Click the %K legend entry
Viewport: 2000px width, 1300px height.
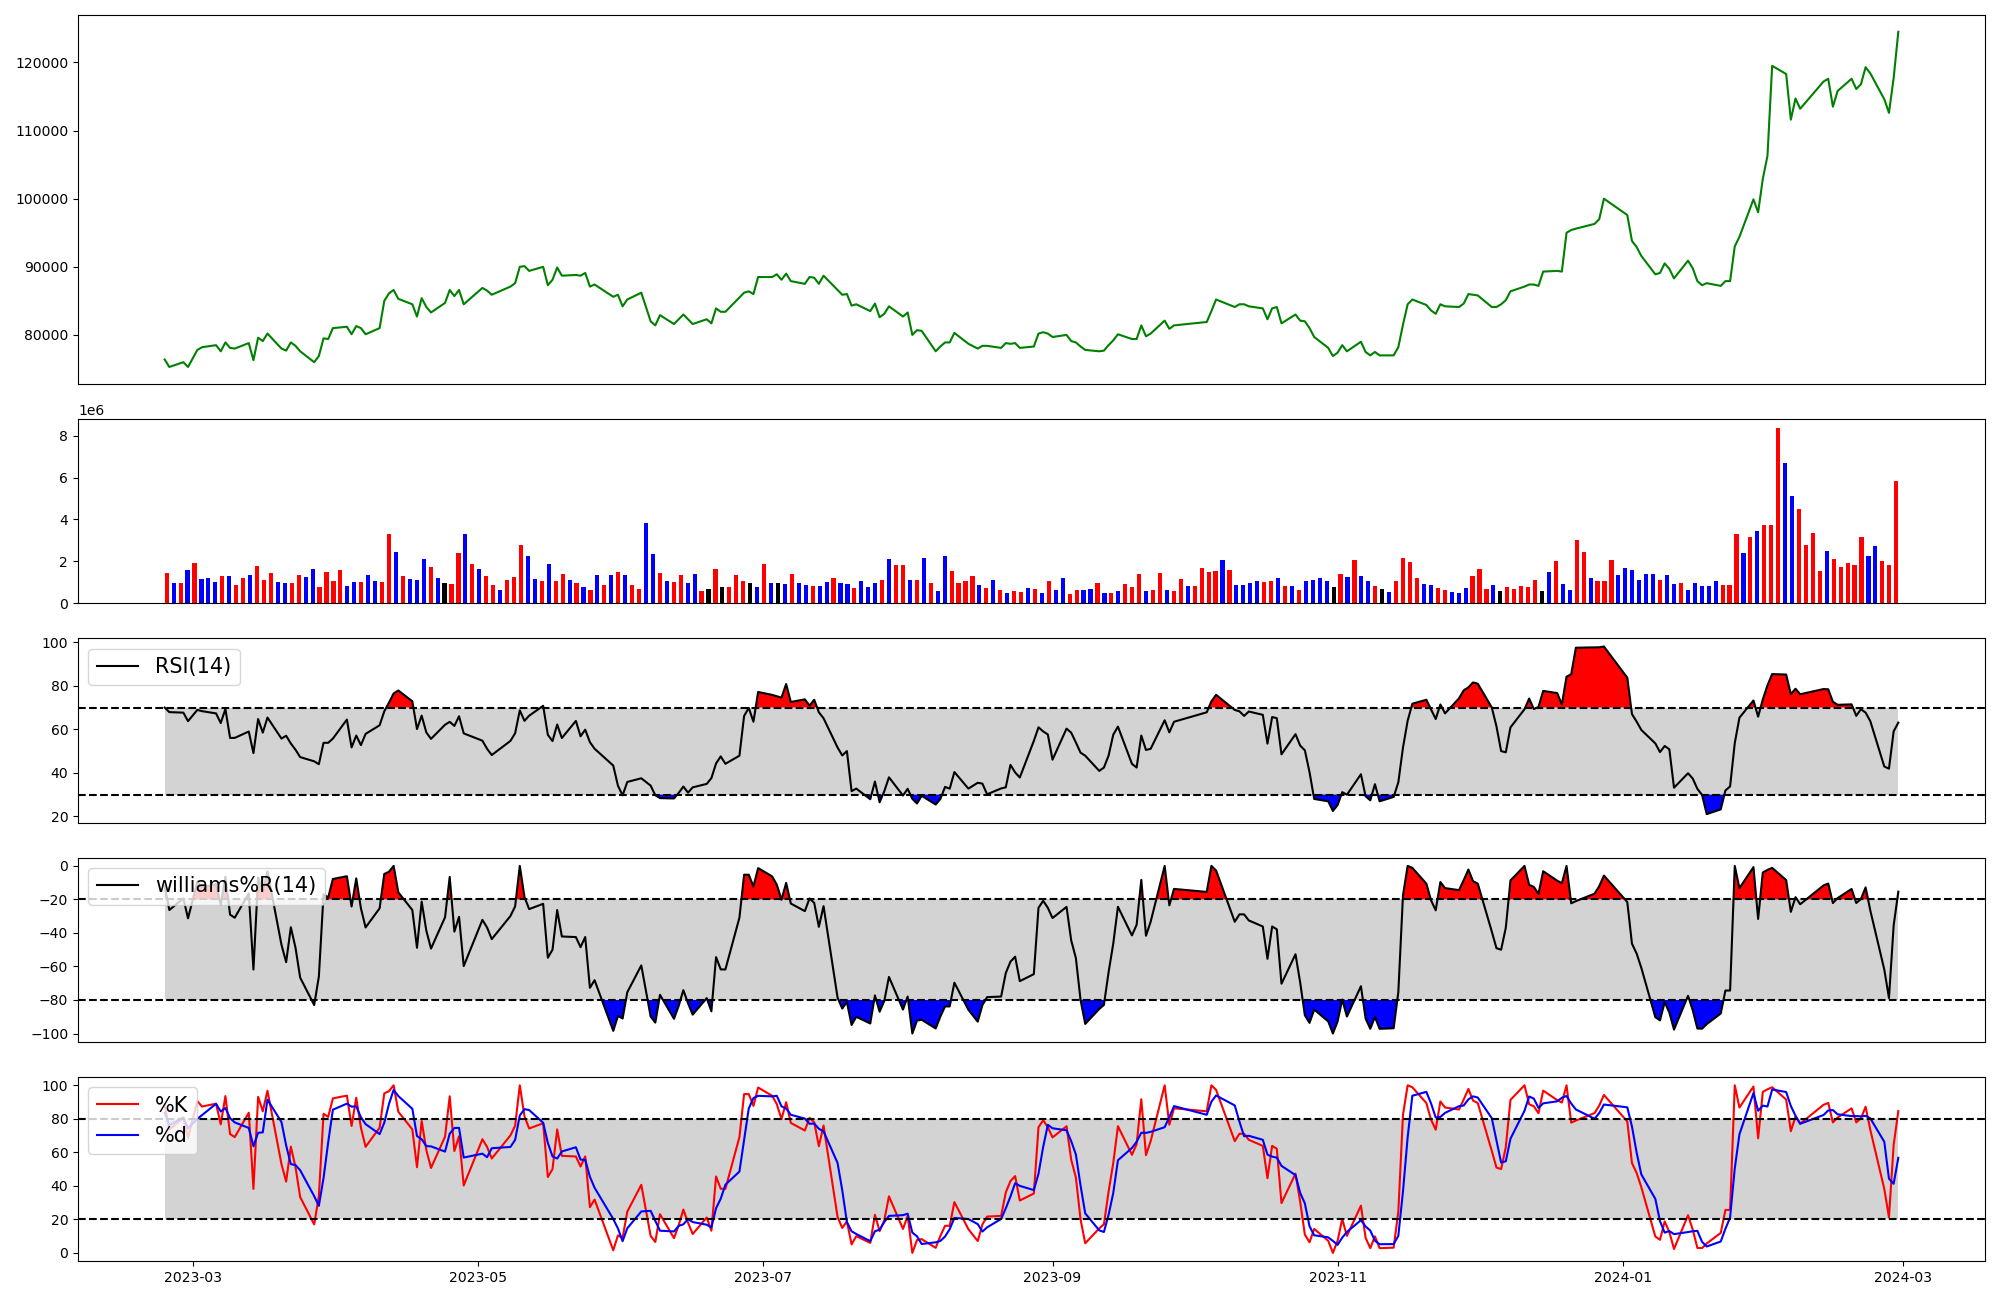click(x=171, y=1105)
